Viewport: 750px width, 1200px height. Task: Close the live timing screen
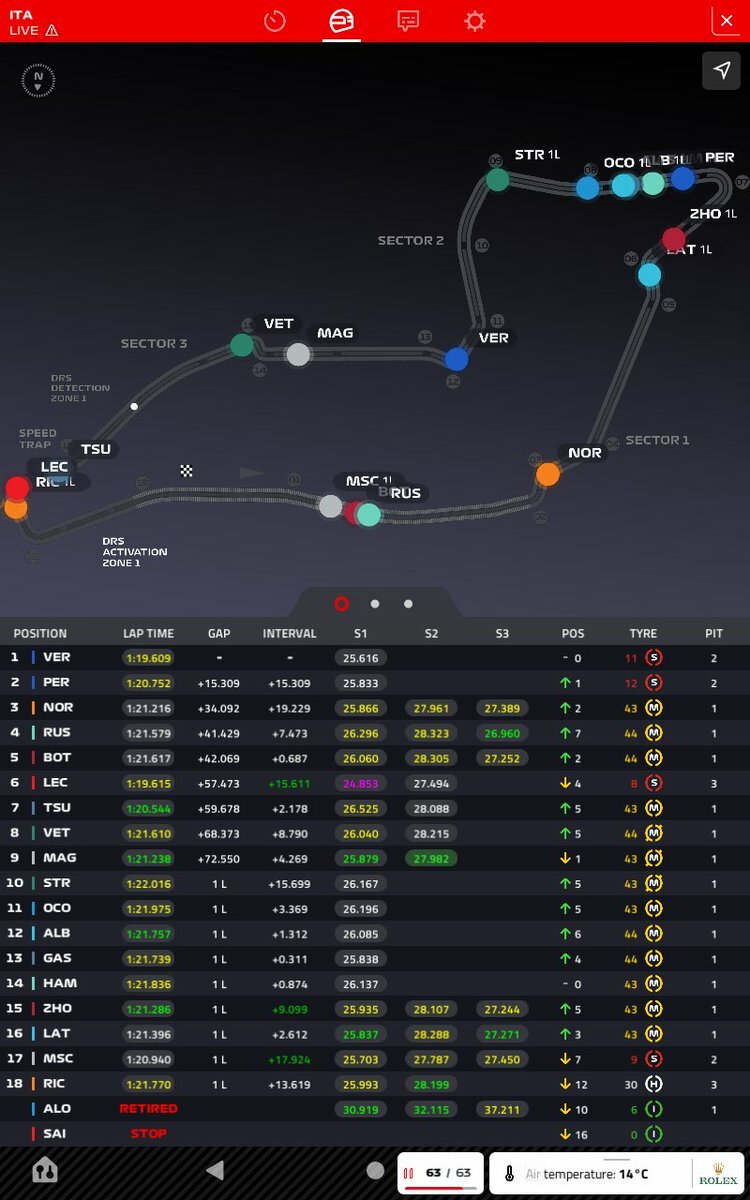(x=727, y=20)
